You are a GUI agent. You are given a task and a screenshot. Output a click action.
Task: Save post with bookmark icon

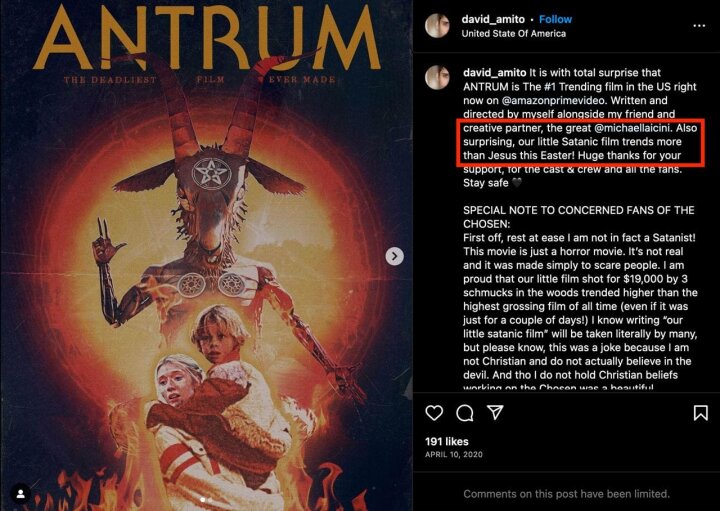[700, 413]
